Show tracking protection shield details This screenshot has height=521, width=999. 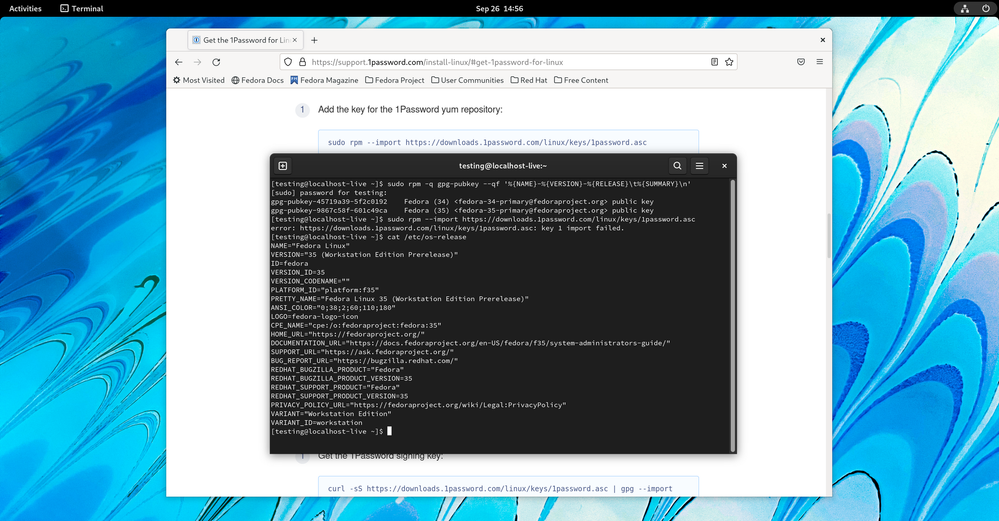288,62
